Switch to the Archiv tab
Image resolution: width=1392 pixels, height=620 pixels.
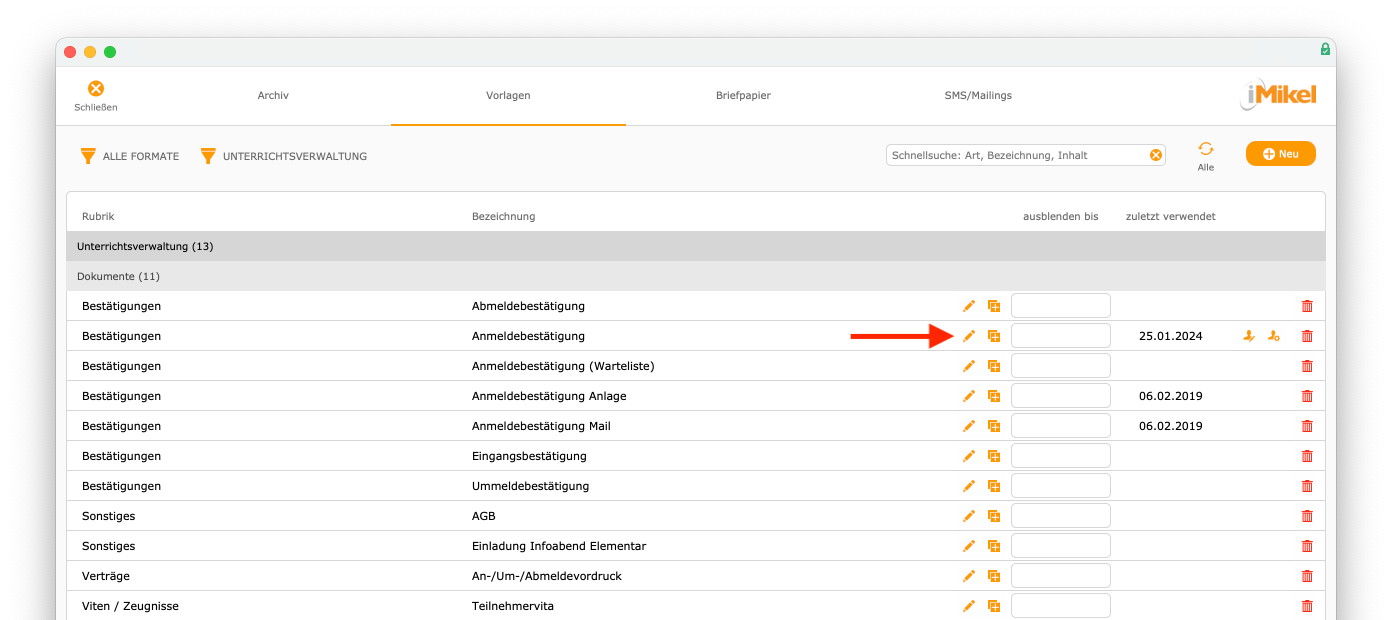pos(273,96)
